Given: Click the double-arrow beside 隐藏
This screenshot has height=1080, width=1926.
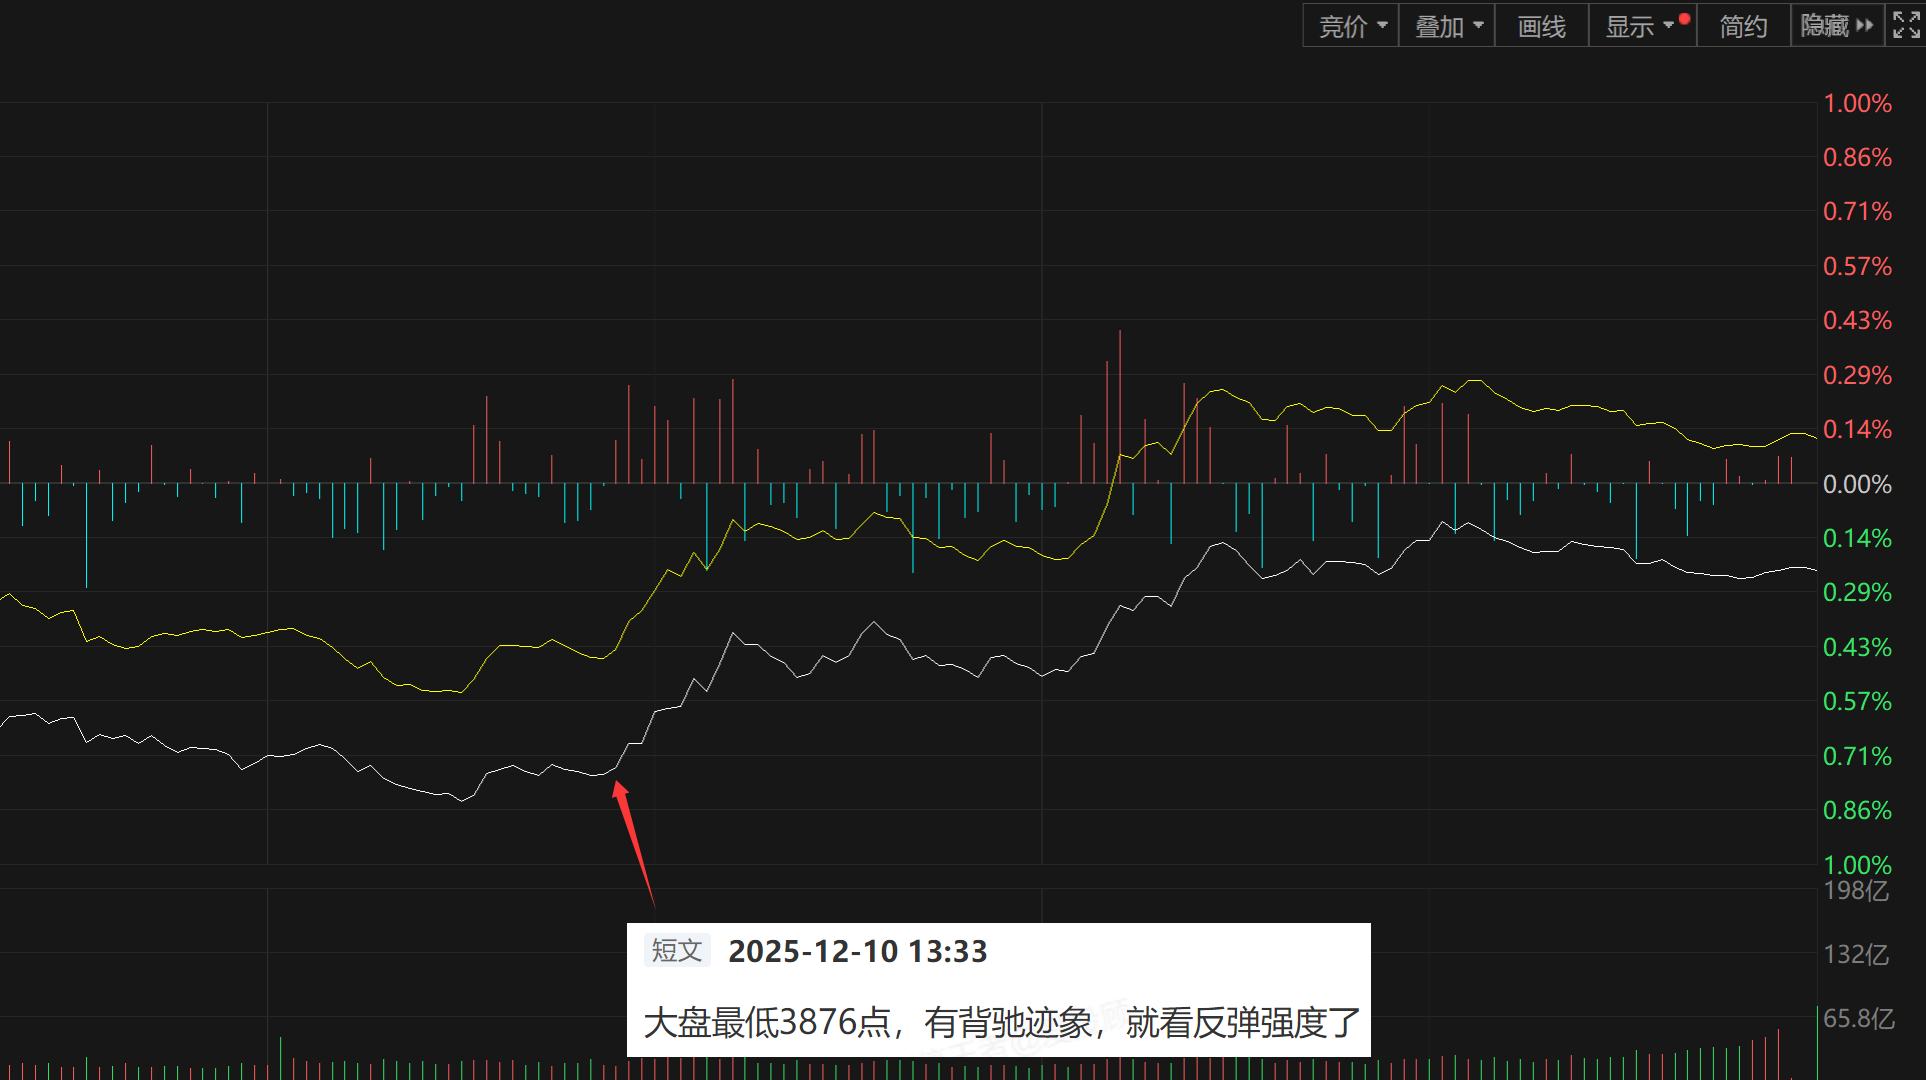Looking at the screenshot, I should click(x=1864, y=25).
